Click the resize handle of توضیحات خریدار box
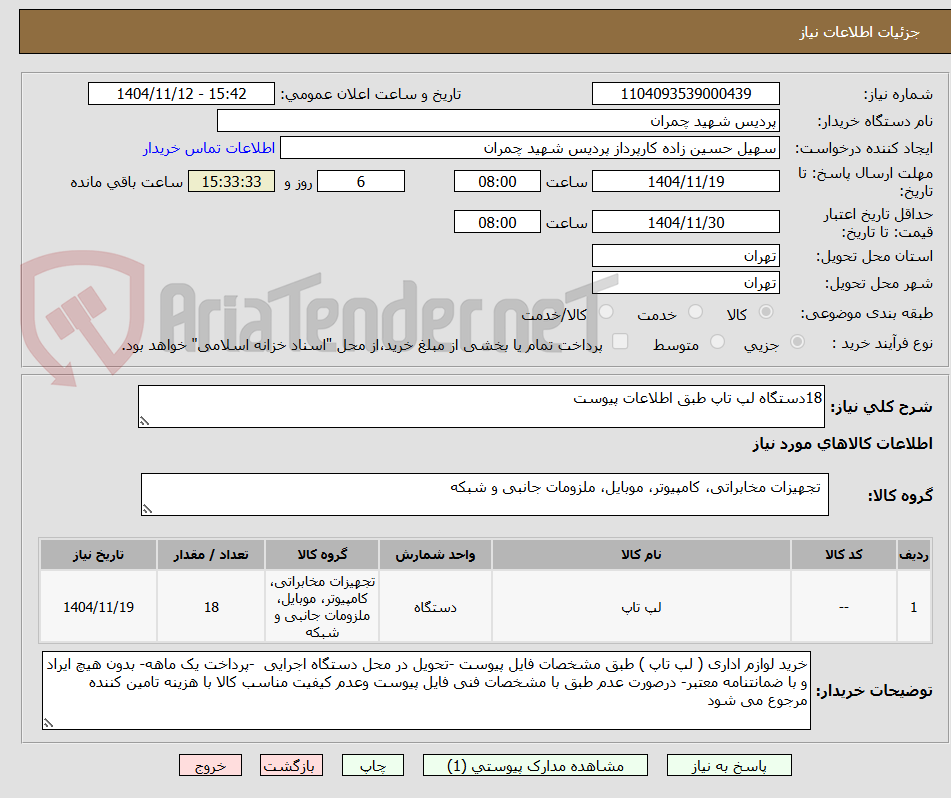 click(49, 723)
